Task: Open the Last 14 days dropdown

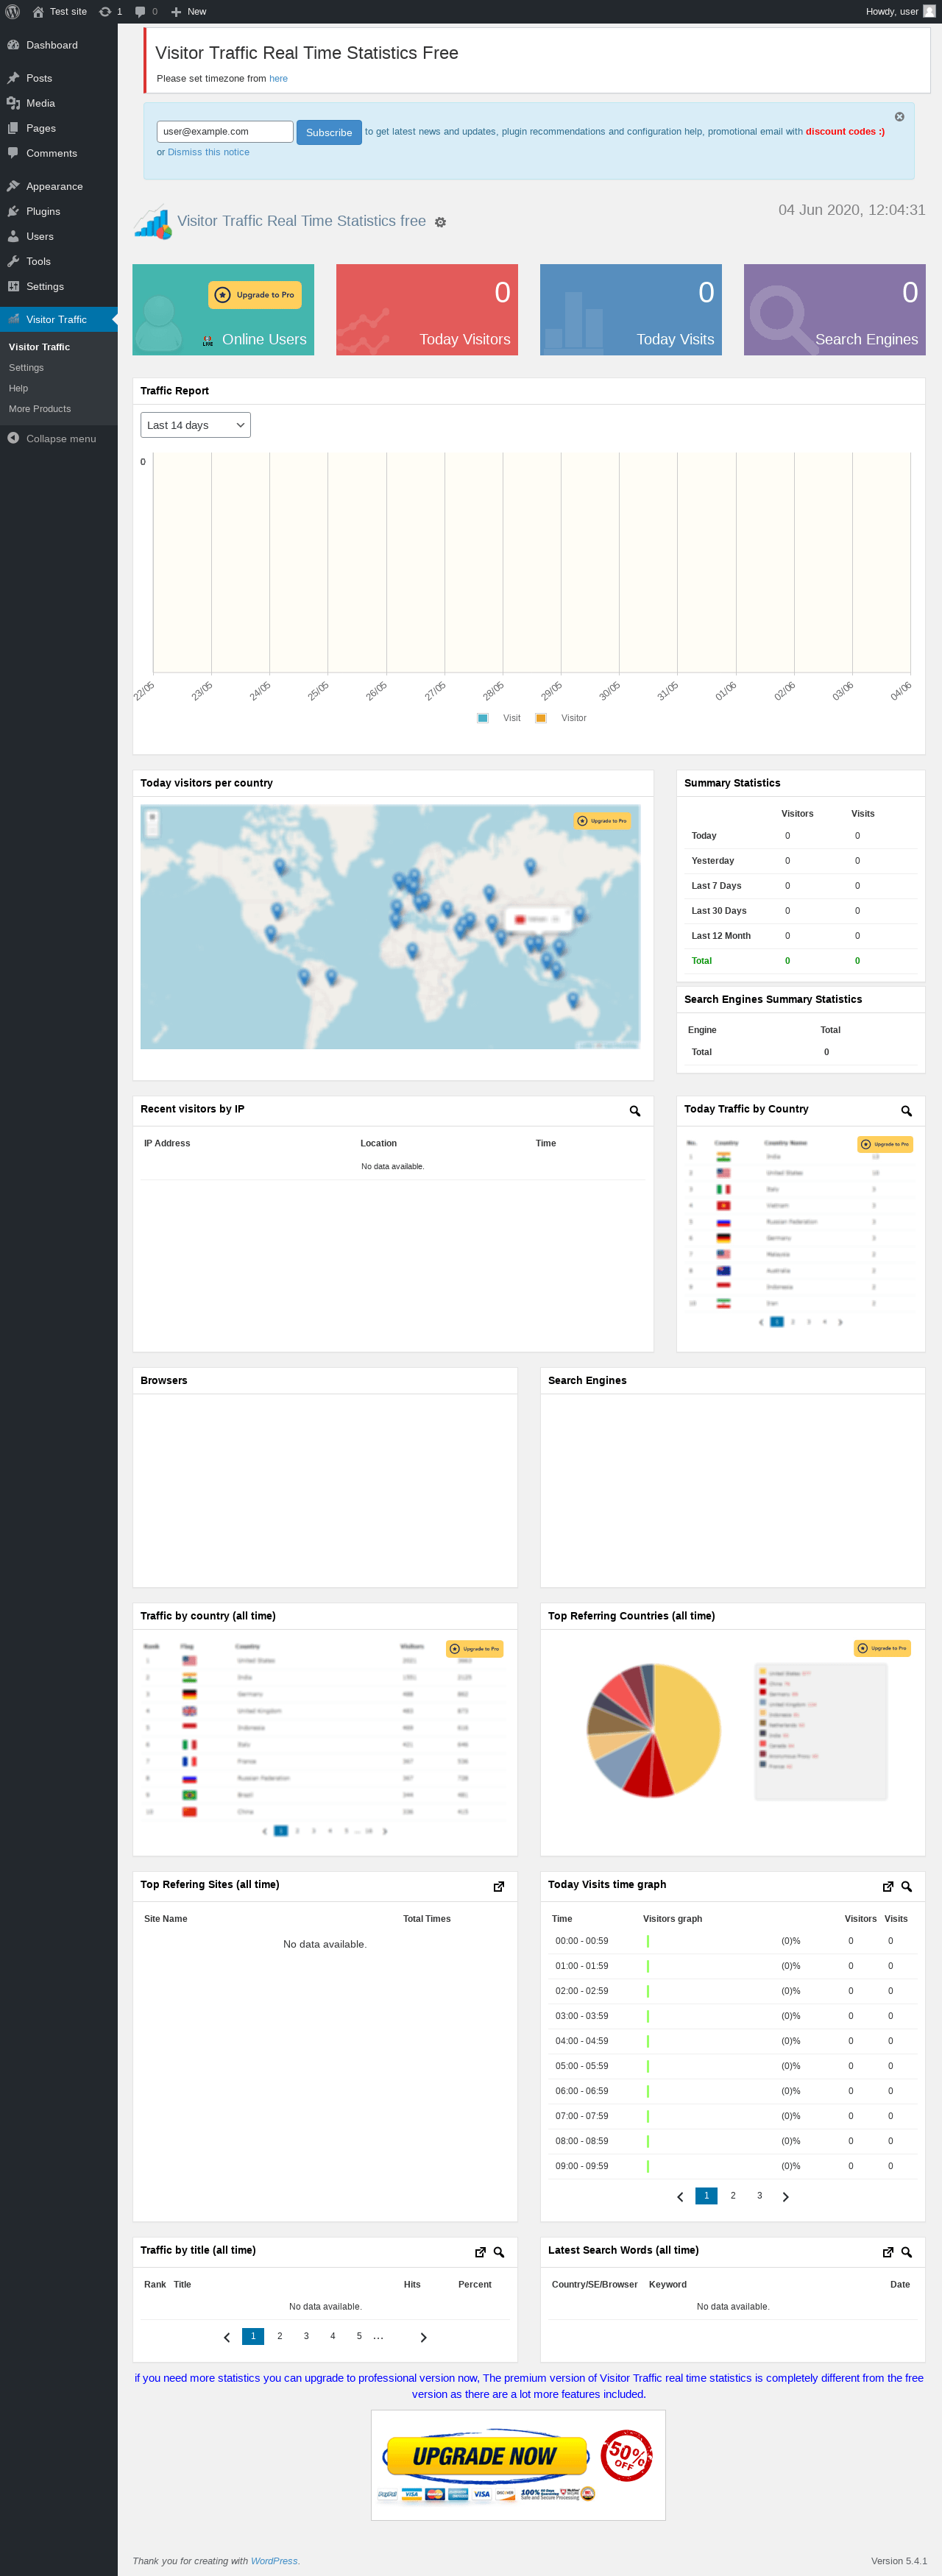Action: [x=195, y=425]
